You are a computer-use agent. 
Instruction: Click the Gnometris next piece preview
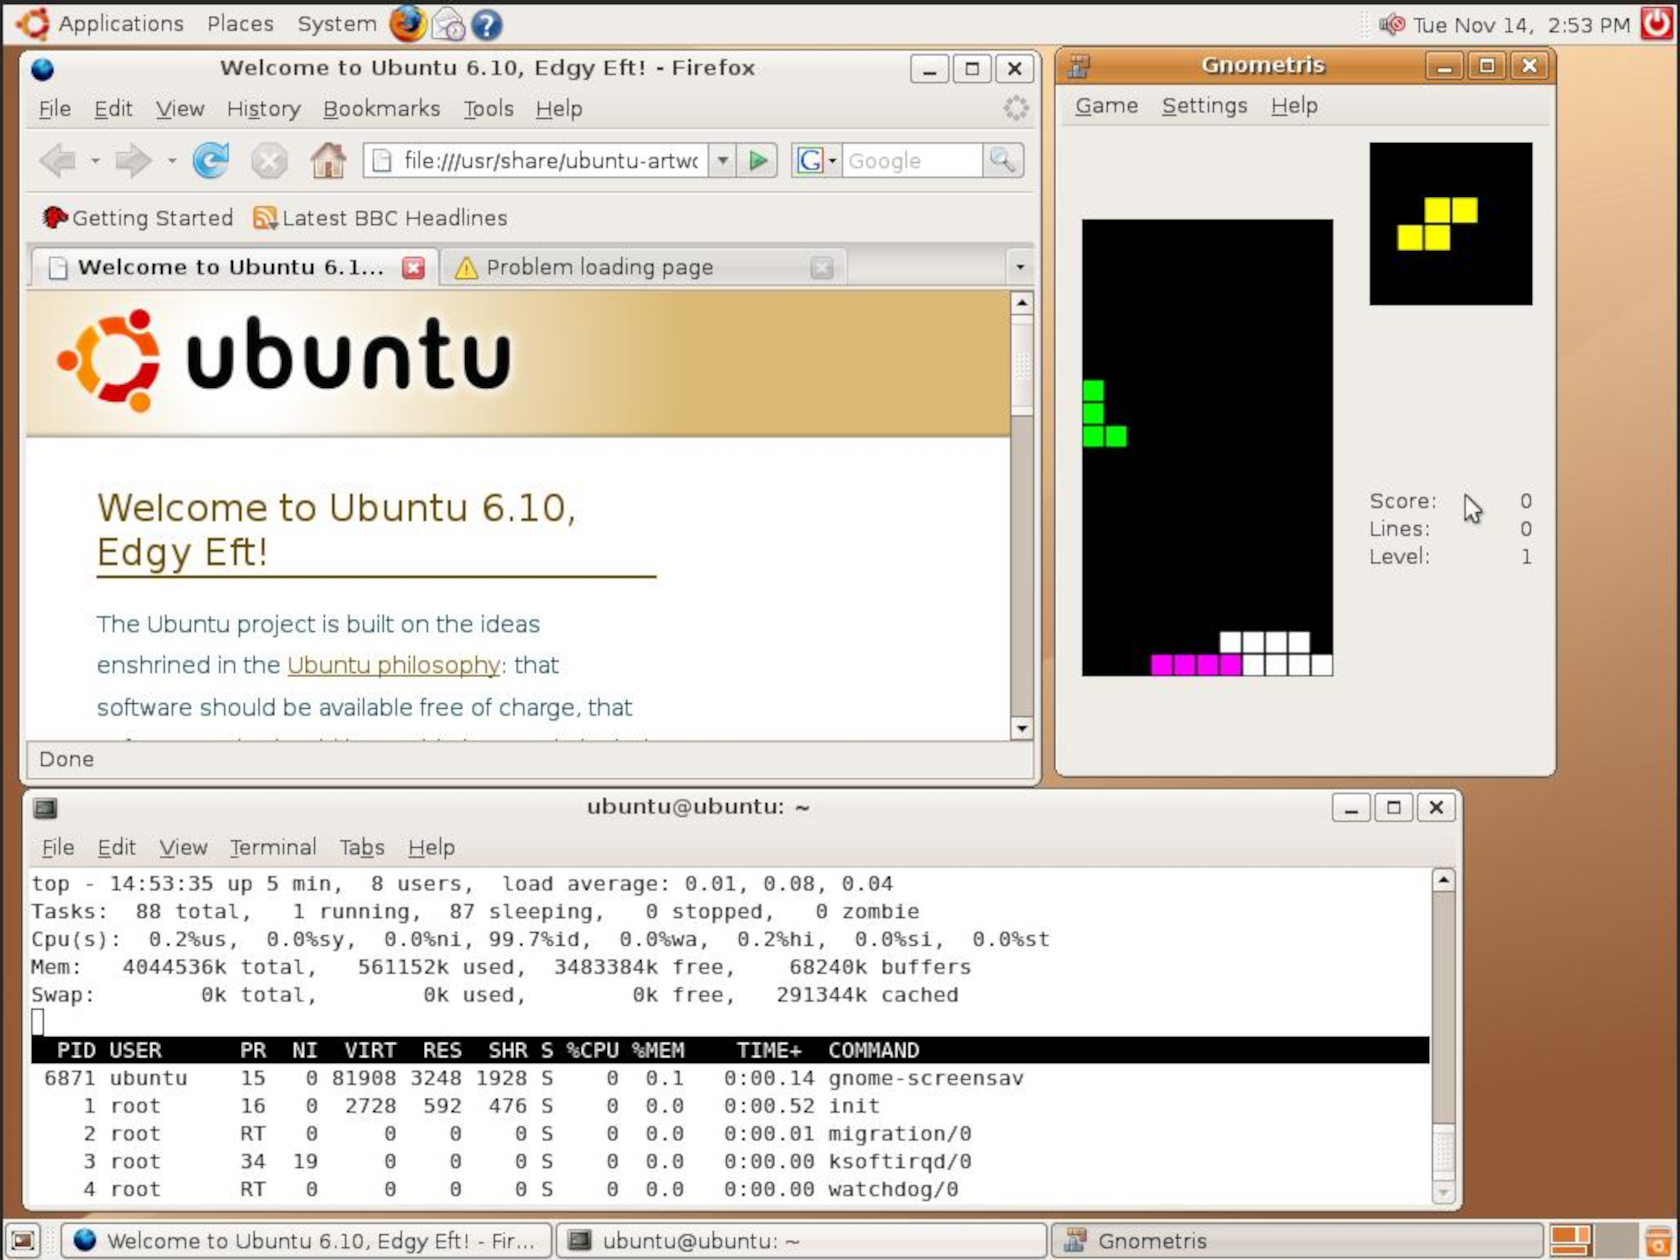pos(1451,223)
